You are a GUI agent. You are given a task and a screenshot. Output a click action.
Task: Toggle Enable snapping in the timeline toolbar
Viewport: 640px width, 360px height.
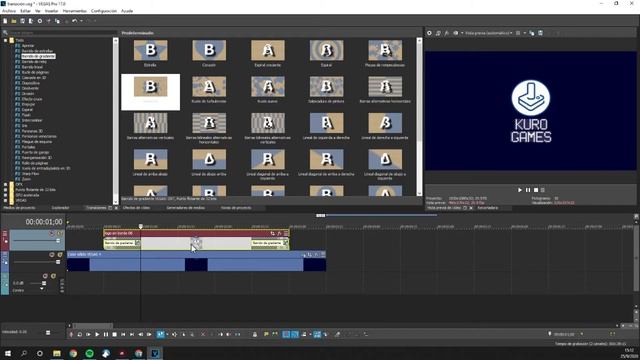(286, 334)
